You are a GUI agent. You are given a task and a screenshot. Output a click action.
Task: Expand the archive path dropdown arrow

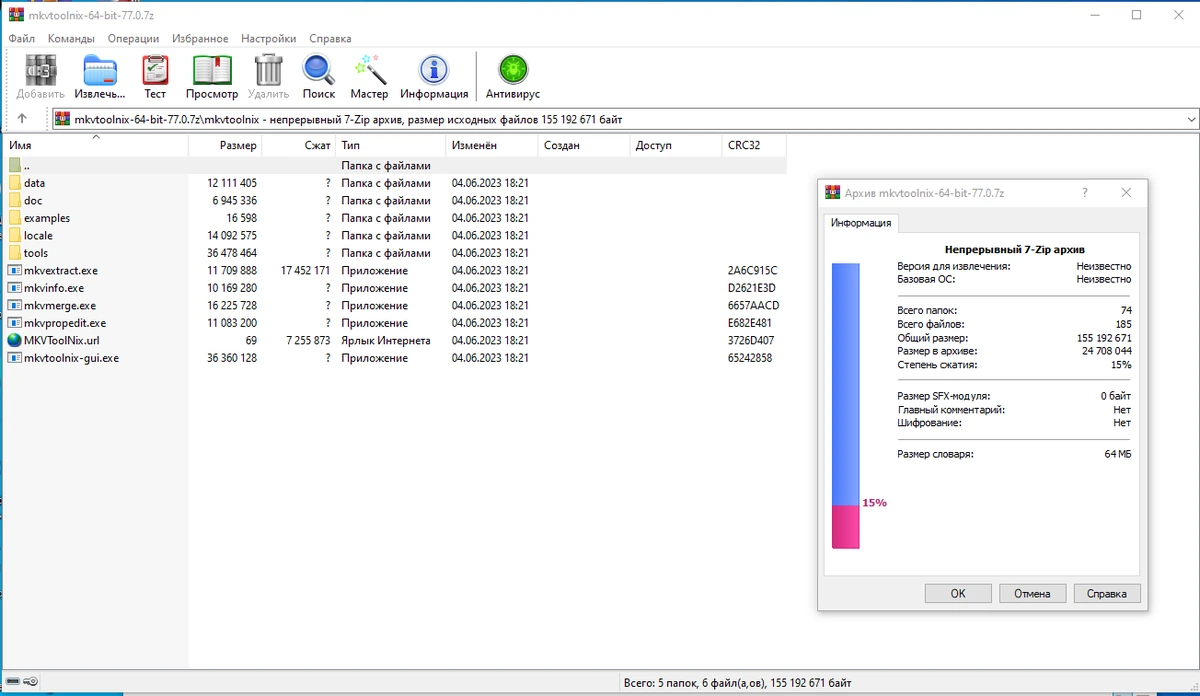(x=1190, y=119)
